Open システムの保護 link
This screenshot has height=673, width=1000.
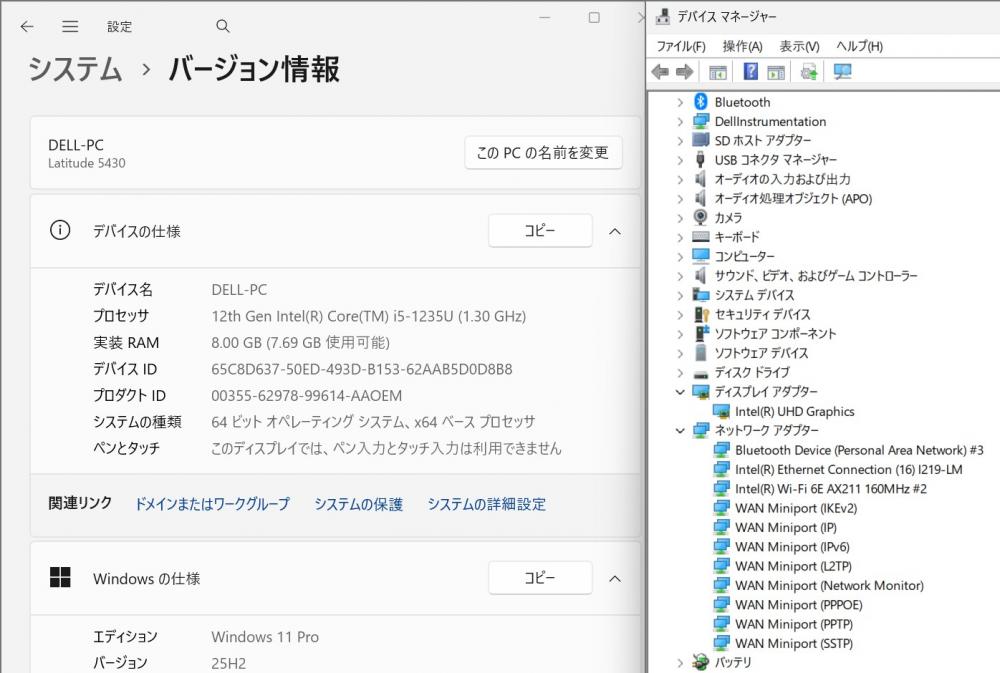click(x=358, y=504)
